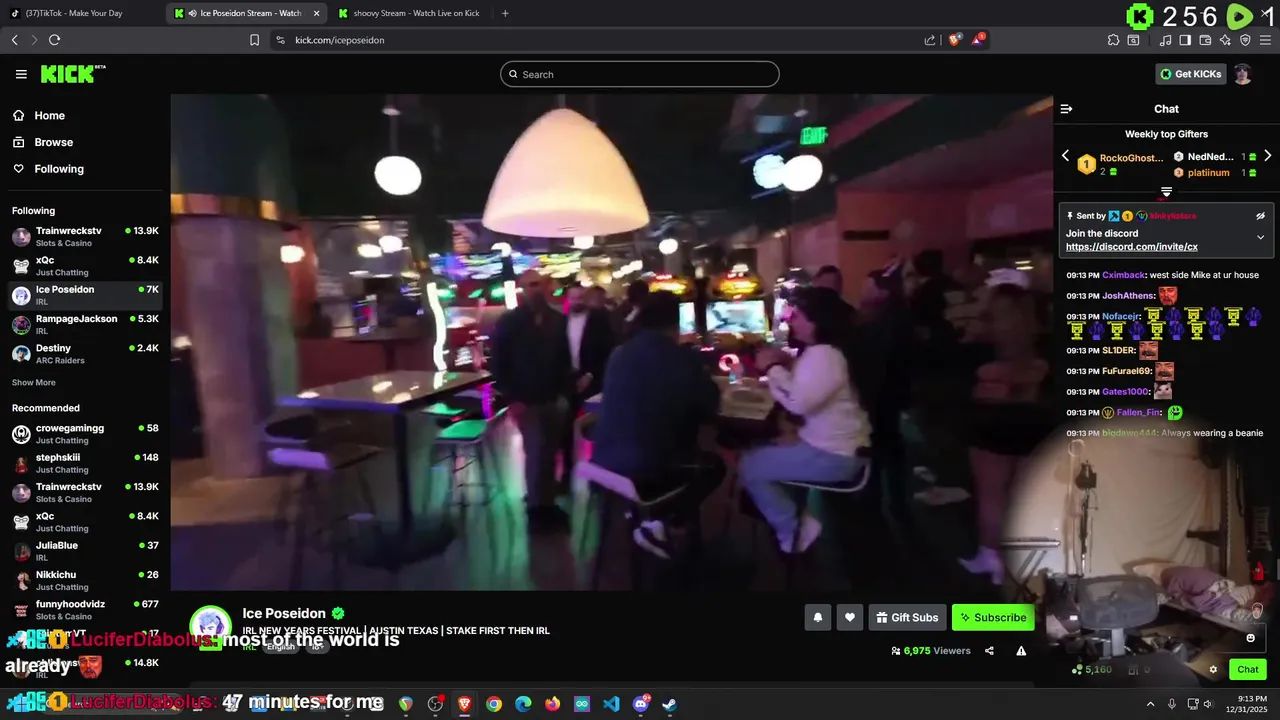The height and width of the screenshot is (720, 1280).
Task: Click the Get KICKs button
Action: 1190,74
